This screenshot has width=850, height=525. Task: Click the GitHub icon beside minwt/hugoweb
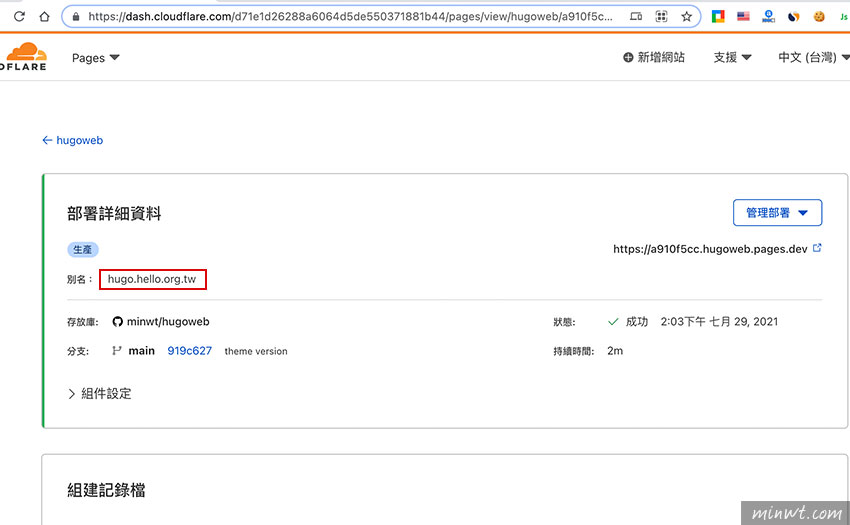pyautogui.click(x=118, y=322)
